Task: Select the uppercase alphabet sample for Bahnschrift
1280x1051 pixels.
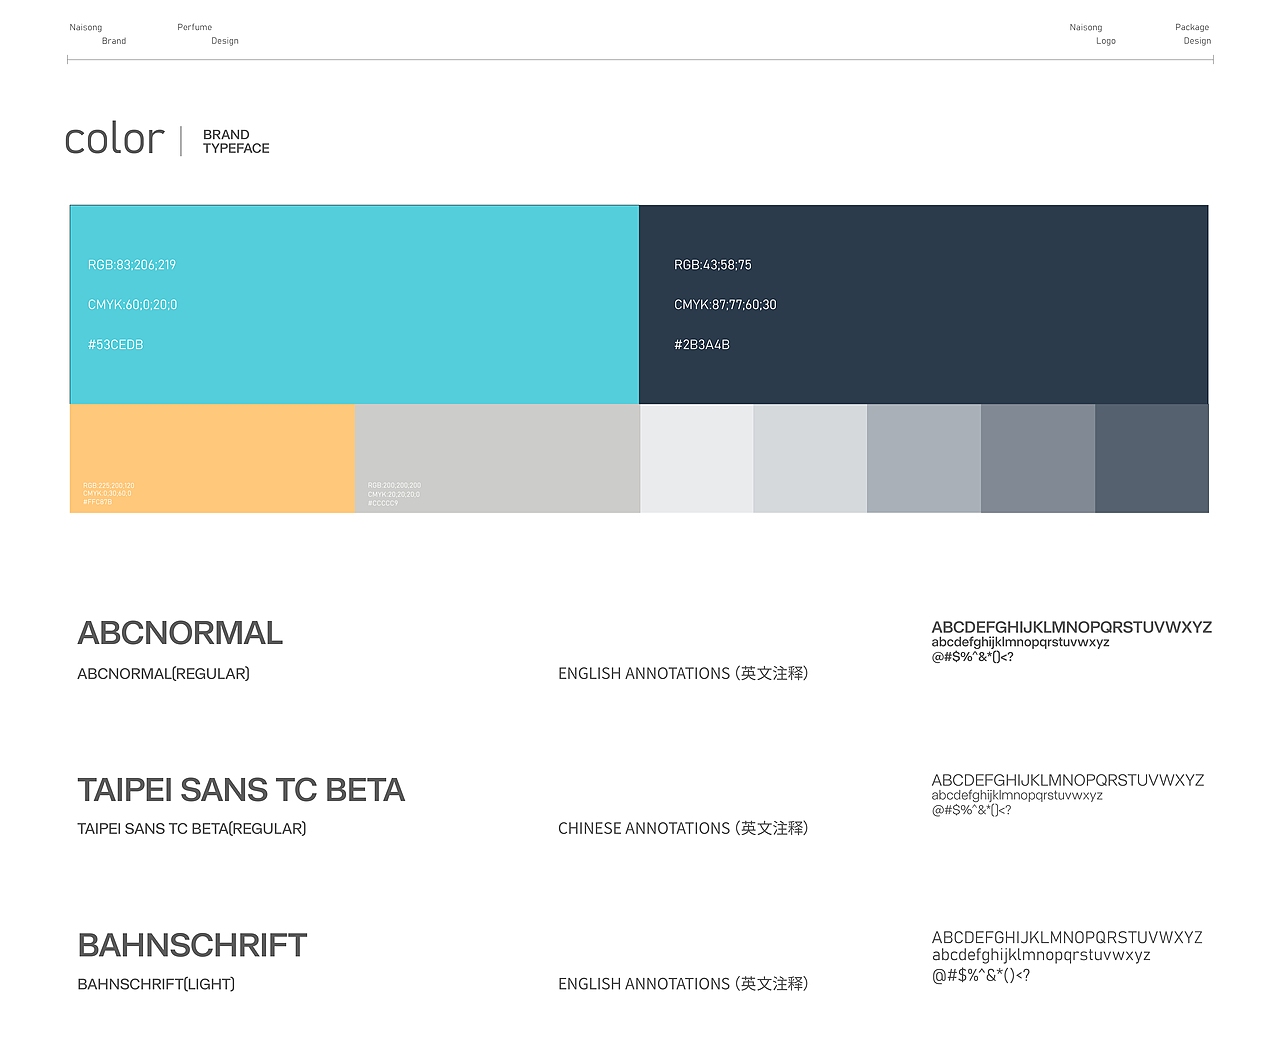Action: [x=1067, y=937]
